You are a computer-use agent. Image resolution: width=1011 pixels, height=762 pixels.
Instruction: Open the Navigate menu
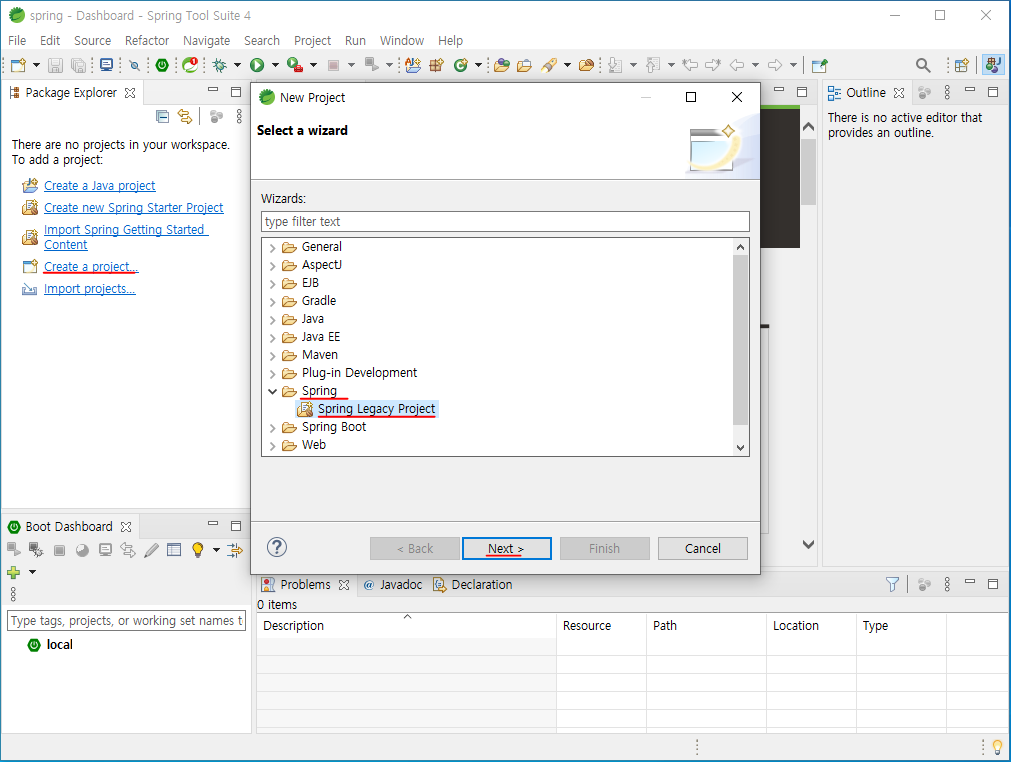click(x=206, y=41)
